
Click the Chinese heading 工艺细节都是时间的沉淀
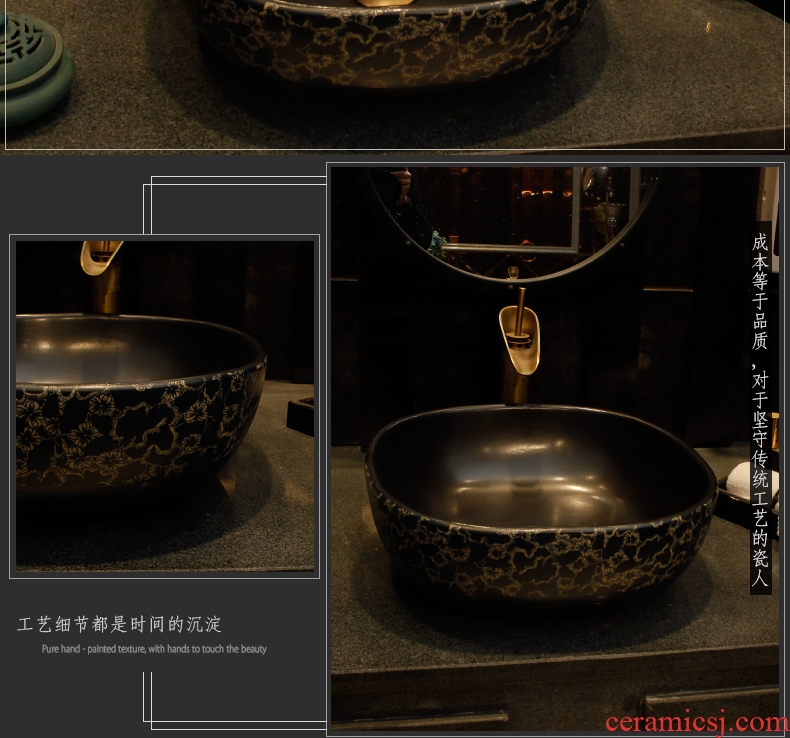click(120, 625)
